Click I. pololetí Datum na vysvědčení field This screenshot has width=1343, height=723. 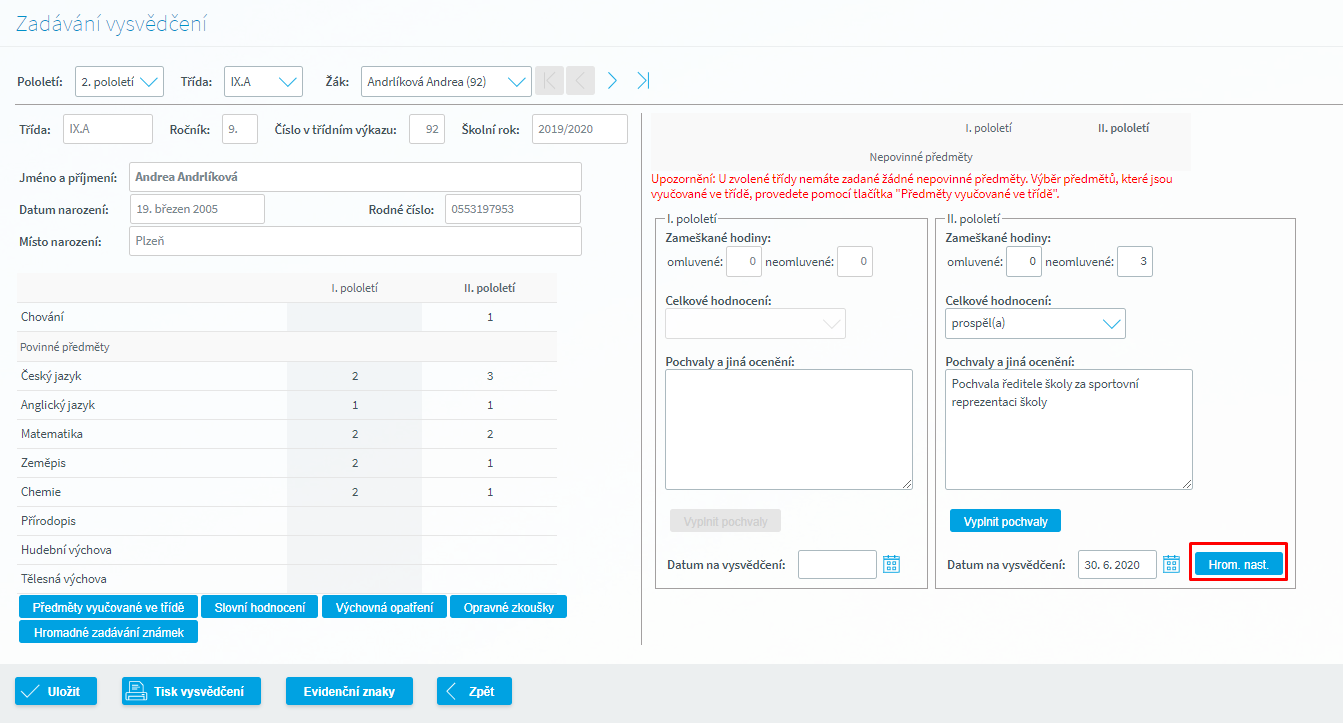point(837,565)
